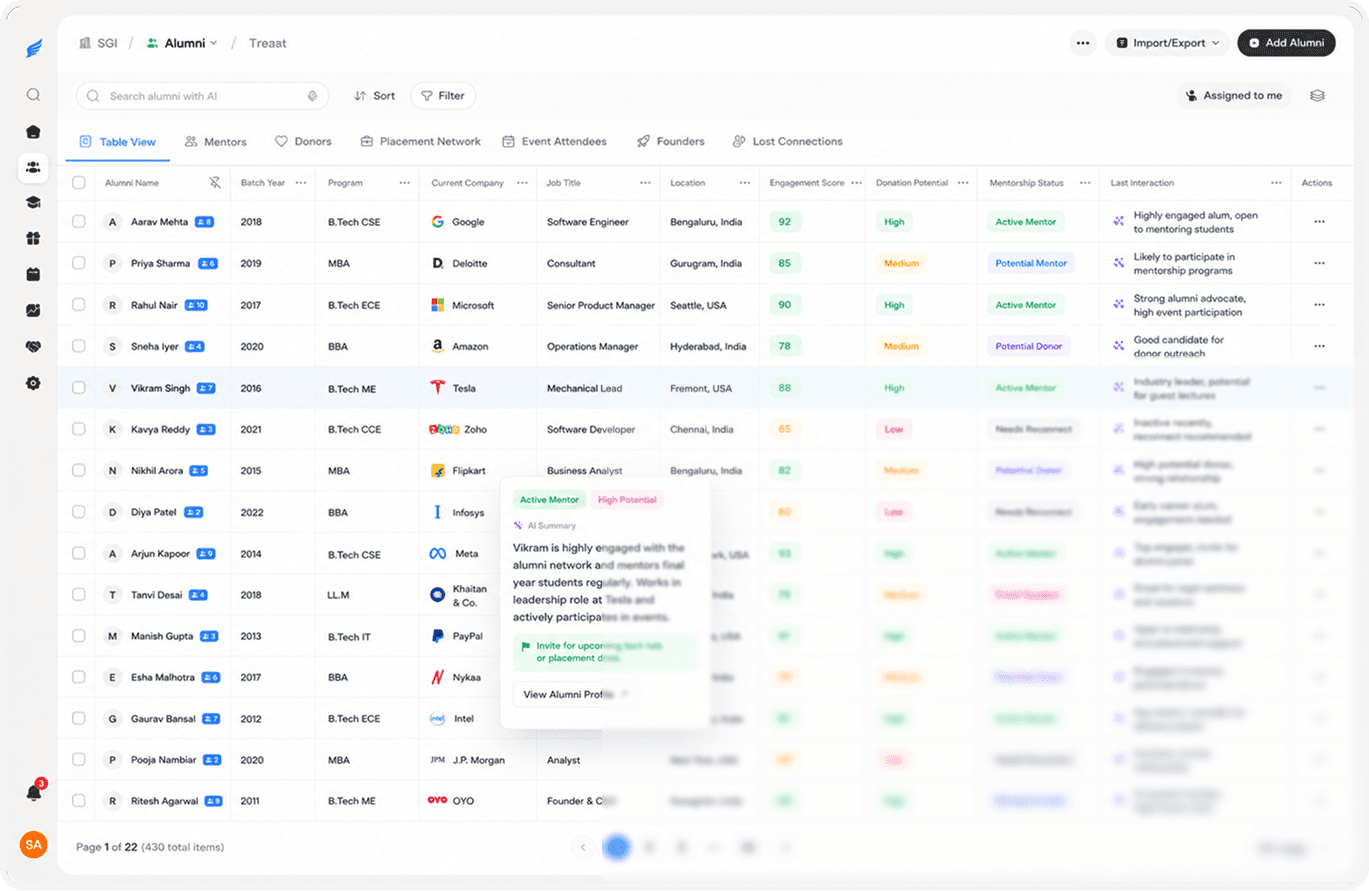Open the layers view icon beside Assigned to me
The image size is (1369, 891).
click(1317, 96)
